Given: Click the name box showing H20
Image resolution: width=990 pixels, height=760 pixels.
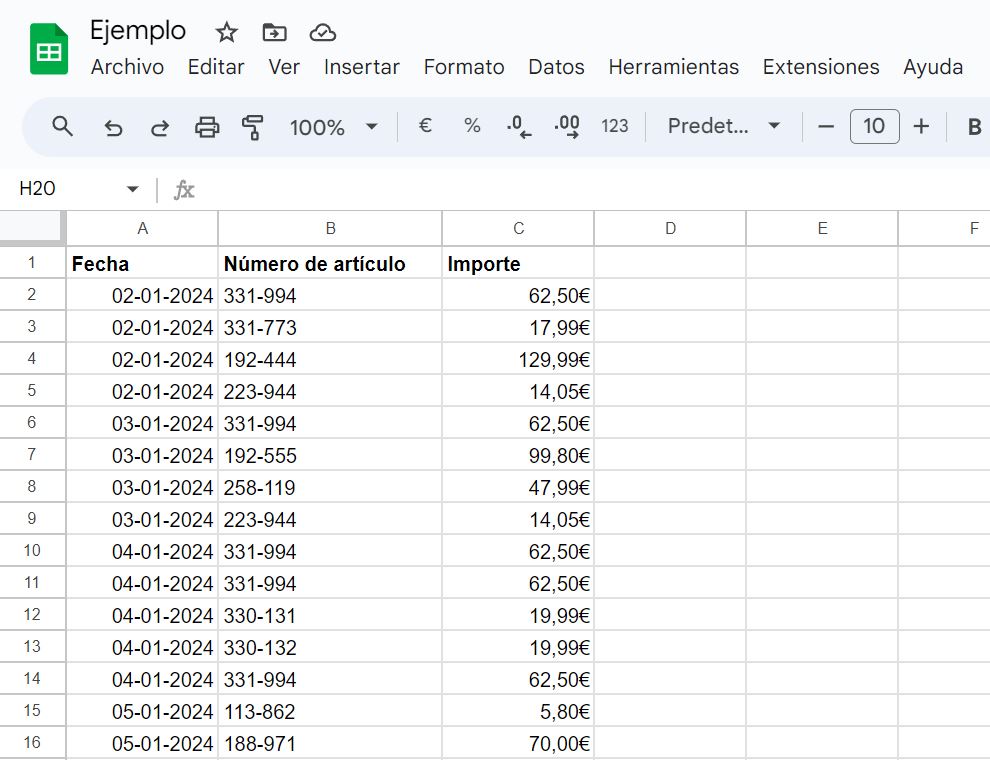Looking at the screenshot, I should click(x=37, y=189).
